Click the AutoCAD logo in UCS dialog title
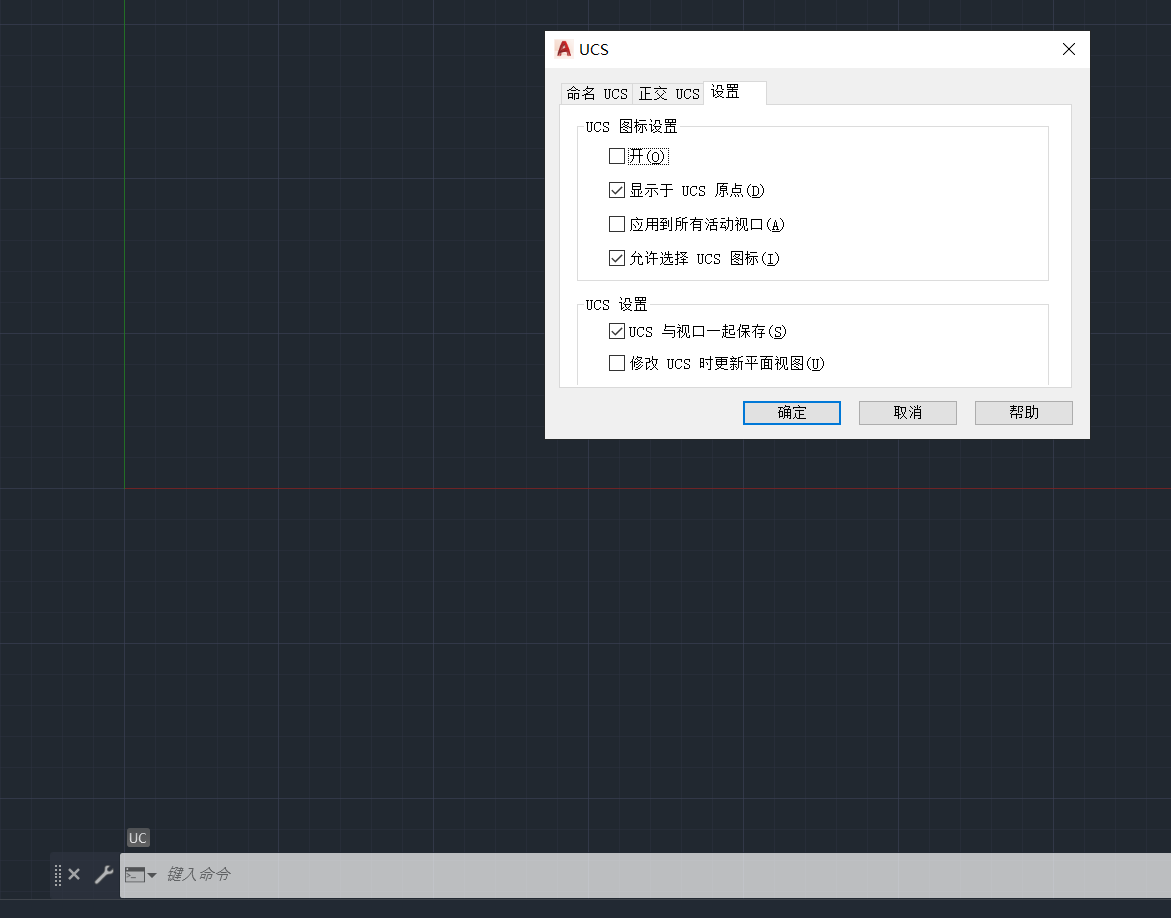 click(564, 49)
